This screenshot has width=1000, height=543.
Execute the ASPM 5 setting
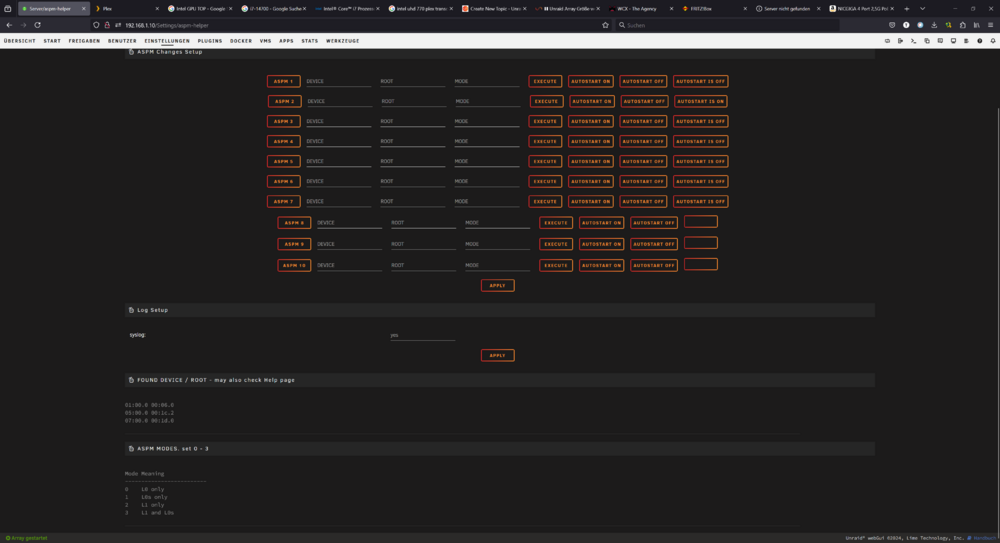pyautogui.click(x=545, y=161)
